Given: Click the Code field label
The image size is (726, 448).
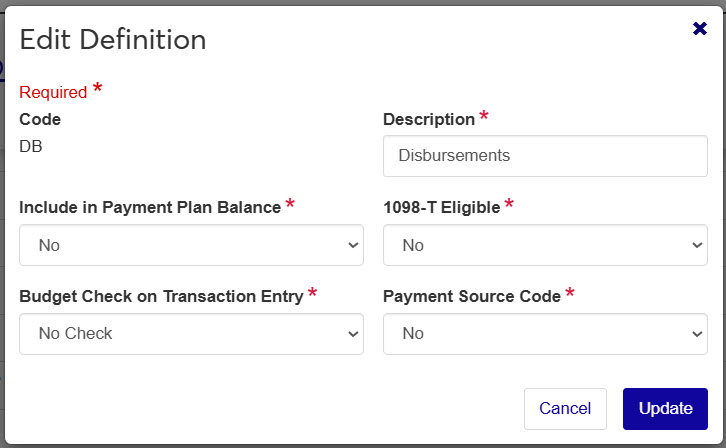Looking at the screenshot, I should coord(40,119).
